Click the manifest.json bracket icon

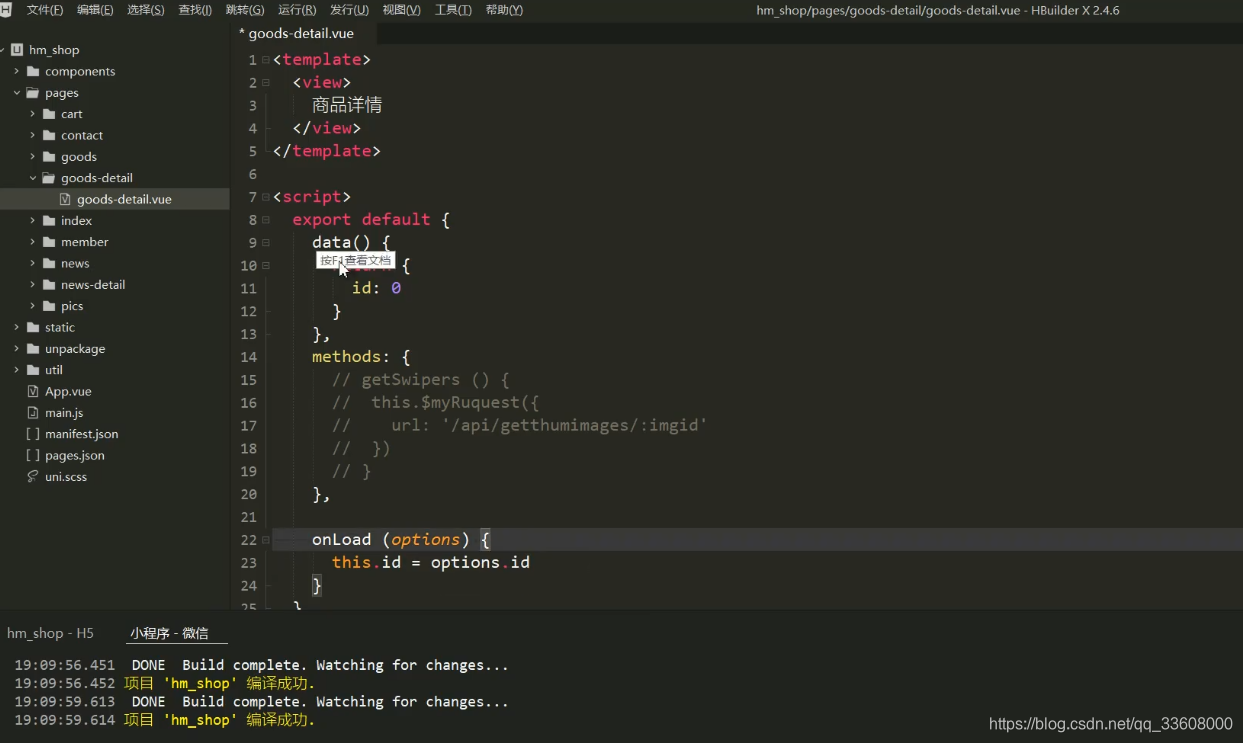[x=33, y=434]
